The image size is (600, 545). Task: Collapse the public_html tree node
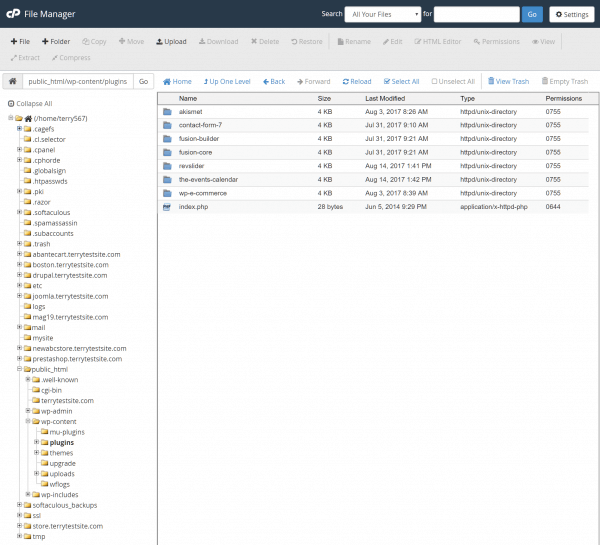pos(19,369)
